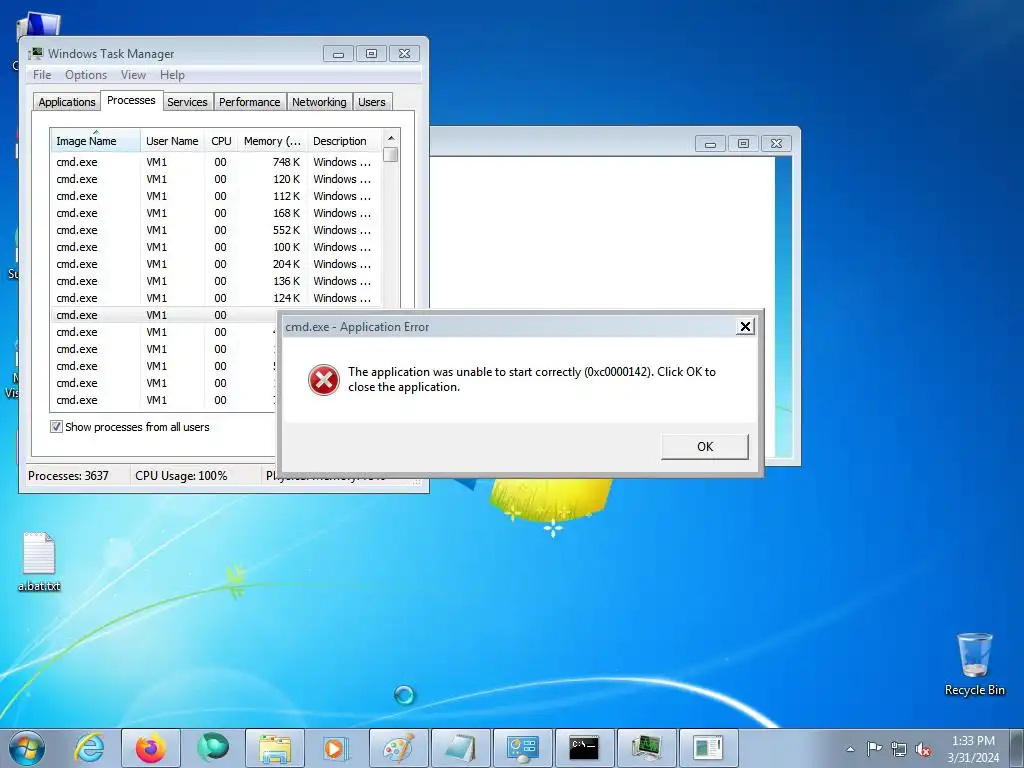Sort processes by User Name column
Screen dimensions: 1024x768
(x=172, y=141)
